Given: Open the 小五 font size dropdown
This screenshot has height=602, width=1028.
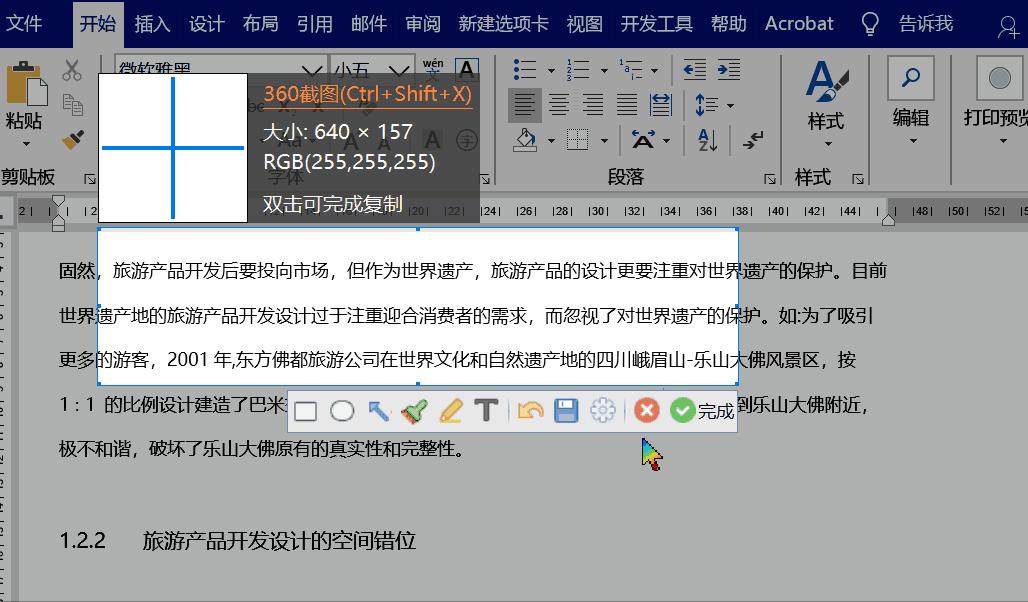Looking at the screenshot, I should pyautogui.click(x=400, y=68).
